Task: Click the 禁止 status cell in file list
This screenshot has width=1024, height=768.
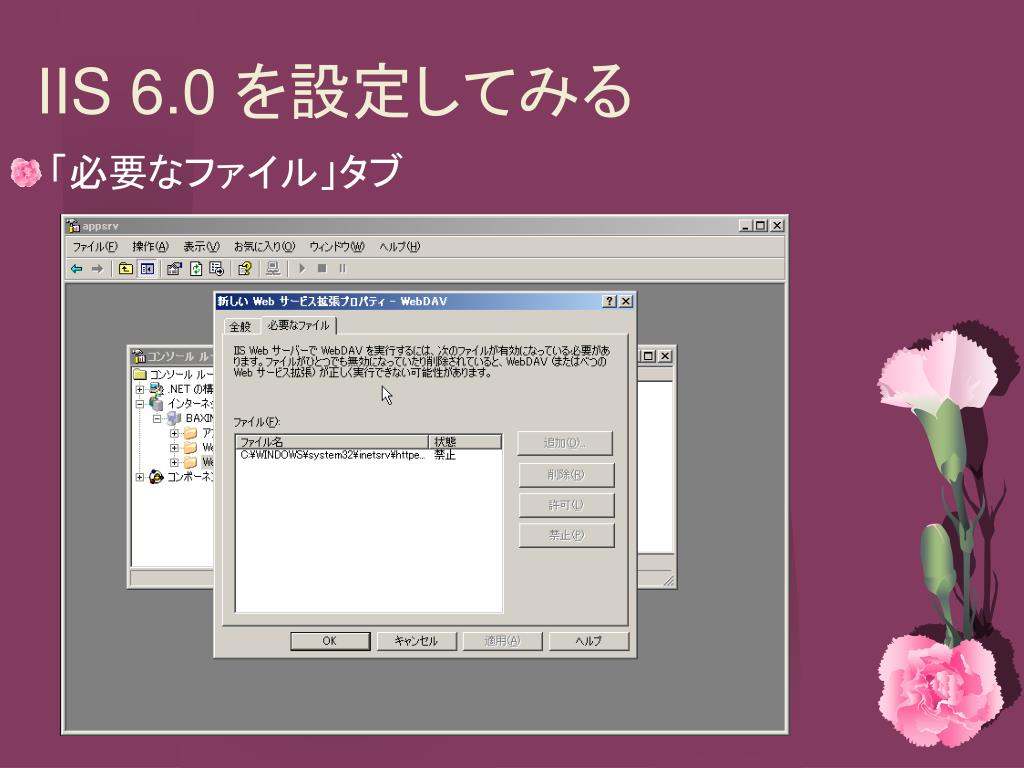Action: [x=445, y=455]
